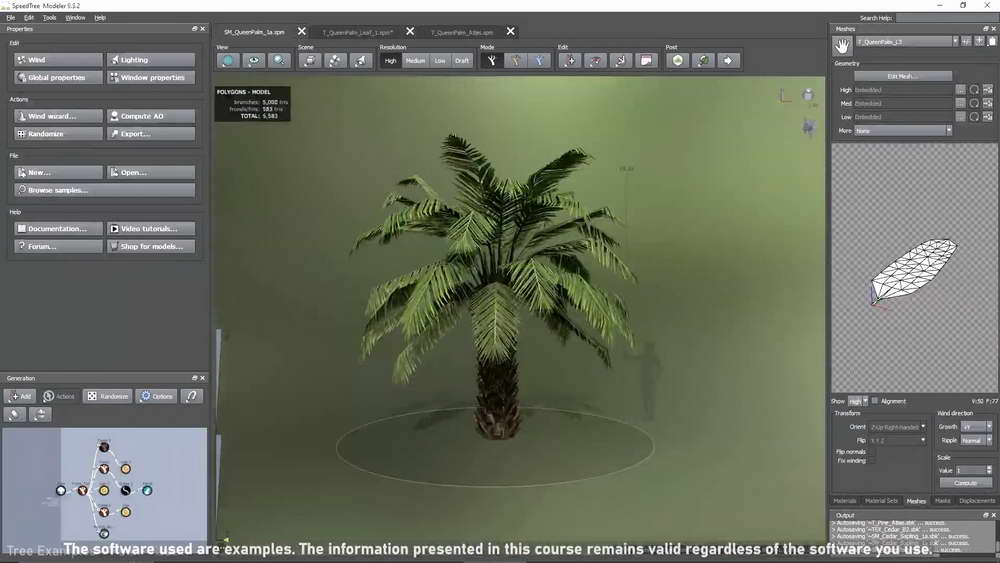The width and height of the screenshot is (1000, 563).
Task: Click the Wind wizard button
Action: 58,116
